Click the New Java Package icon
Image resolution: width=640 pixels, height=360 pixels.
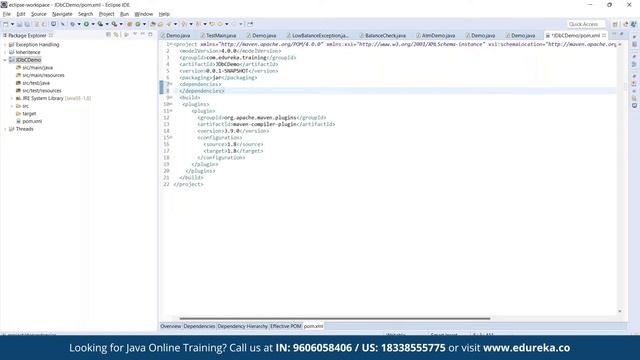[x=130, y=24]
